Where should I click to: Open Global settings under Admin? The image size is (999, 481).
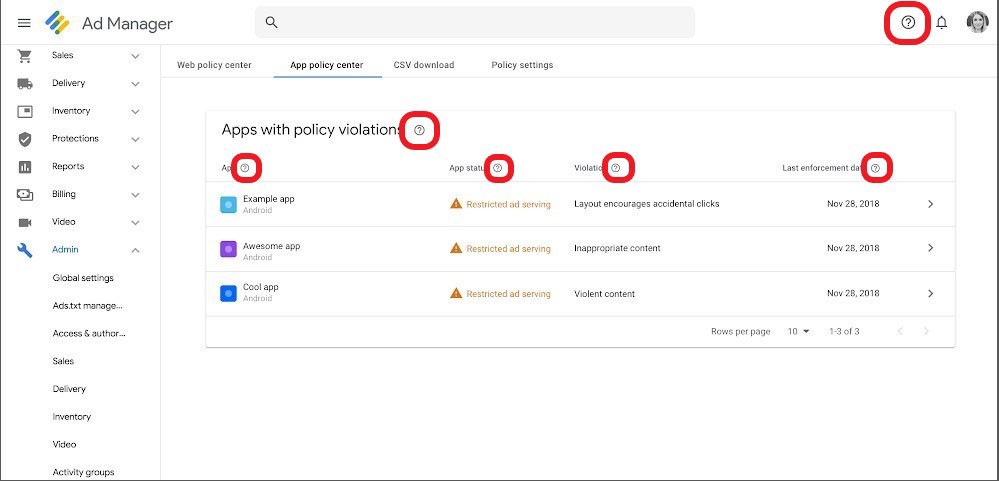tap(83, 278)
